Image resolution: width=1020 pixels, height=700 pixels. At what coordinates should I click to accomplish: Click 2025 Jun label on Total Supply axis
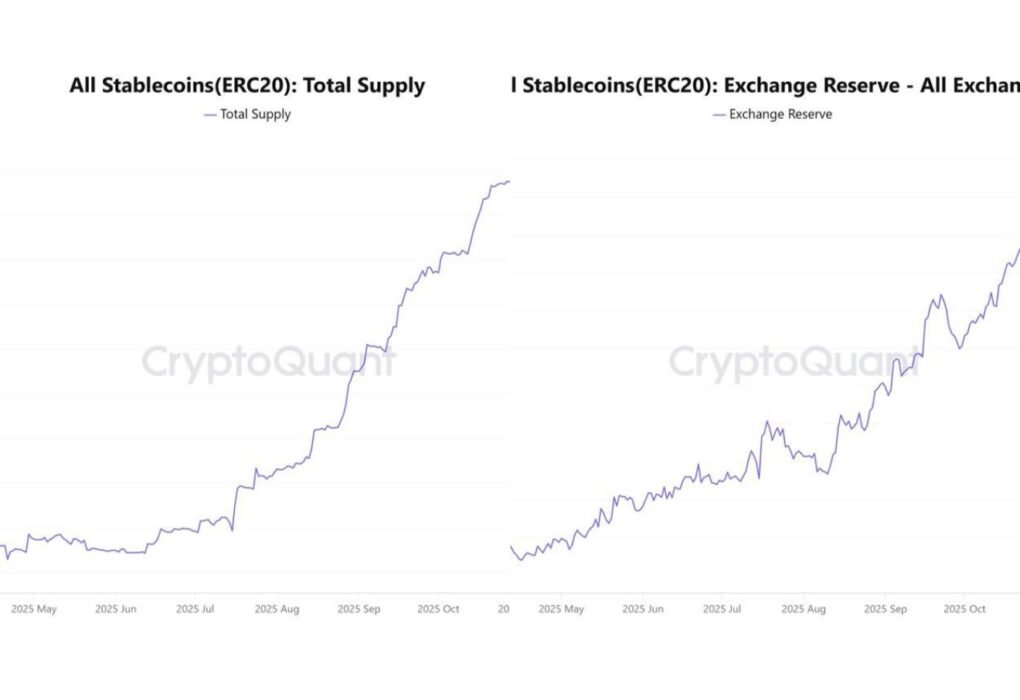coord(114,608)
